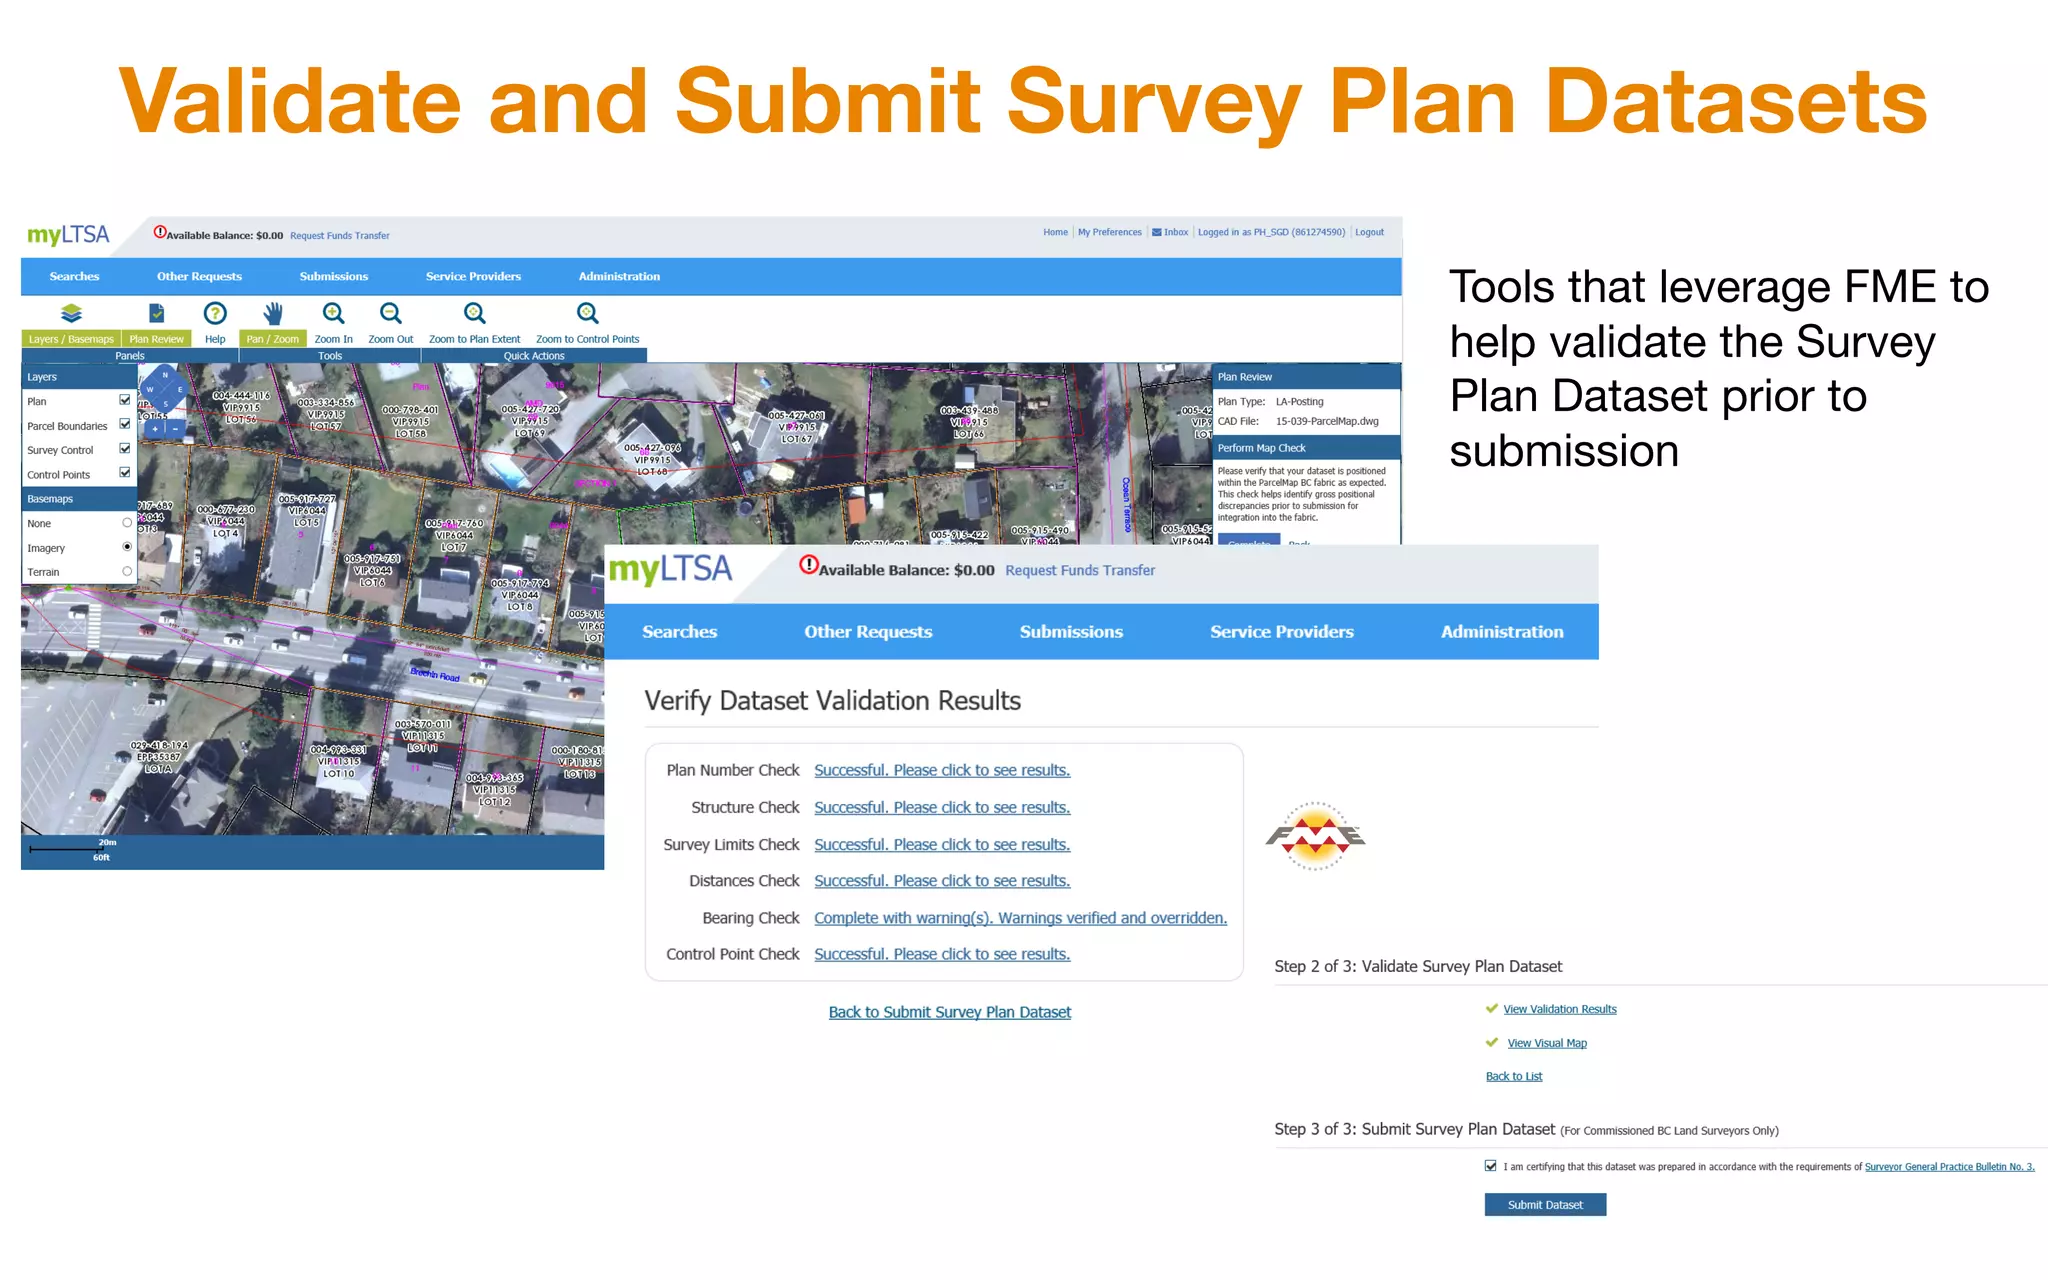Open Other Requests menu in map window
The height and width of the screenshot is (1280, 2048).
199,277
